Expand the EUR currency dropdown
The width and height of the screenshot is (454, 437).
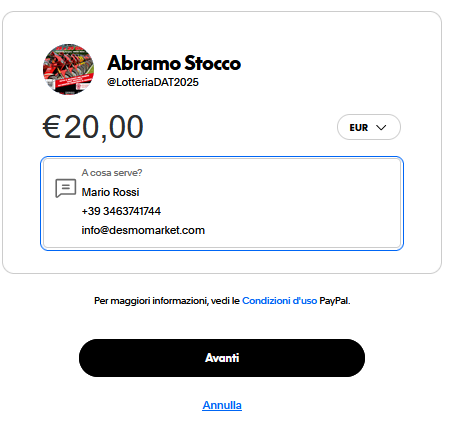369,127
